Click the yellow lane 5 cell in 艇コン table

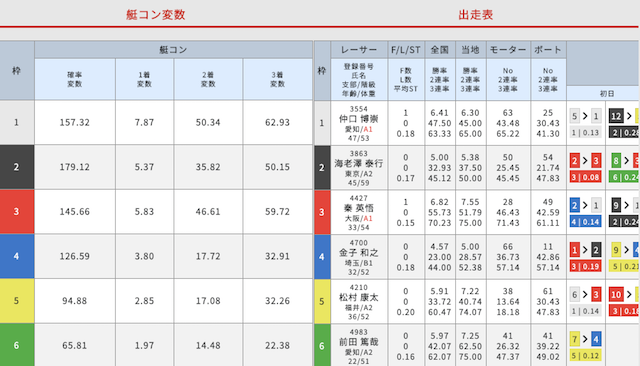point(17,301)
